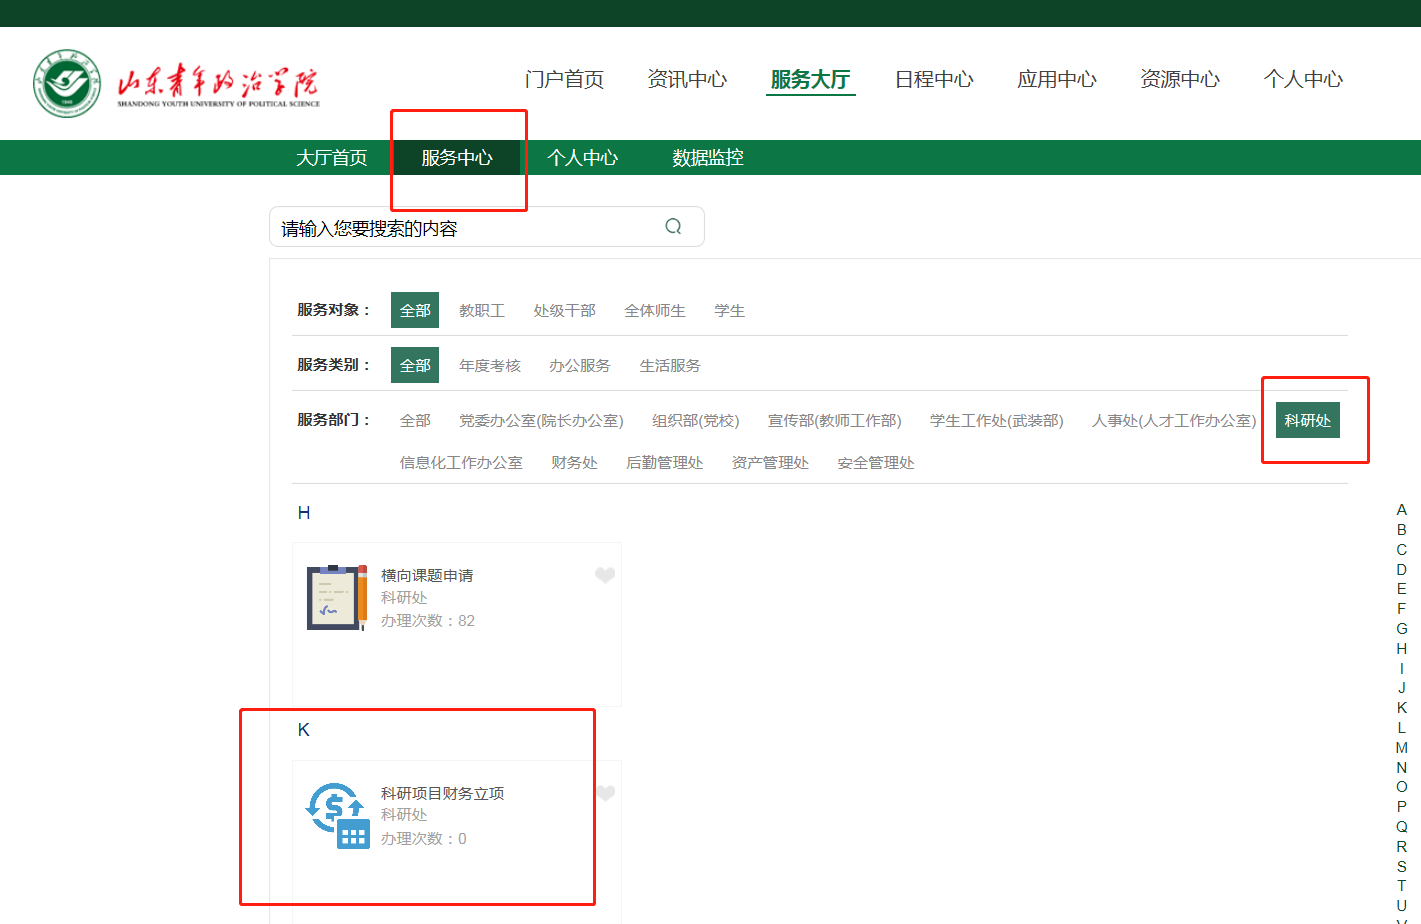Open the 横向课题申请 clipboard icon
The image size is (1421, 924).
(336, 597)
